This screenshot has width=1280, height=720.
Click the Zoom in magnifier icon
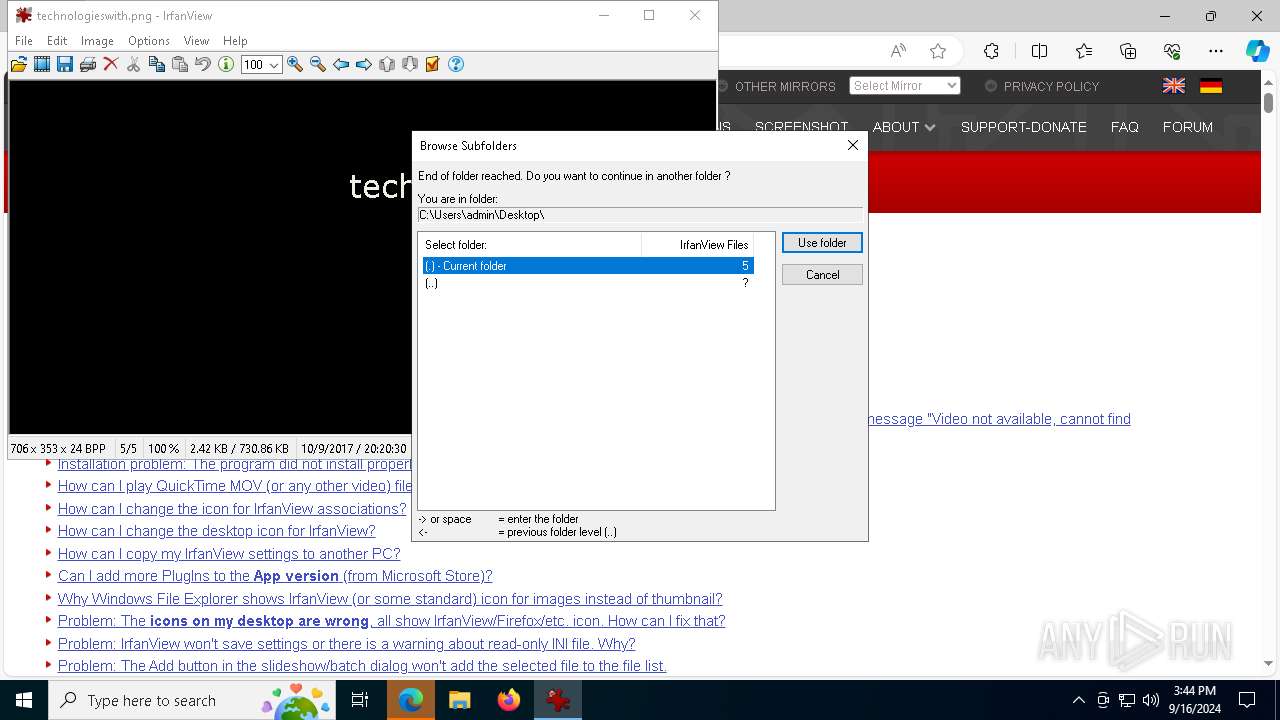click(x=295, y=64)
